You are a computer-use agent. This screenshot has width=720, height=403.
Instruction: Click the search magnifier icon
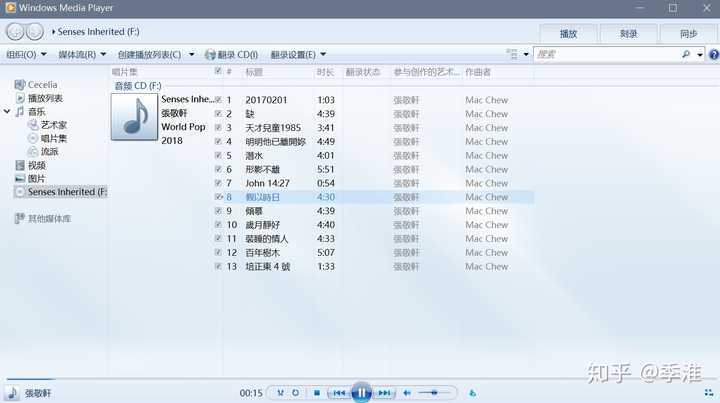tap(686, 54)
